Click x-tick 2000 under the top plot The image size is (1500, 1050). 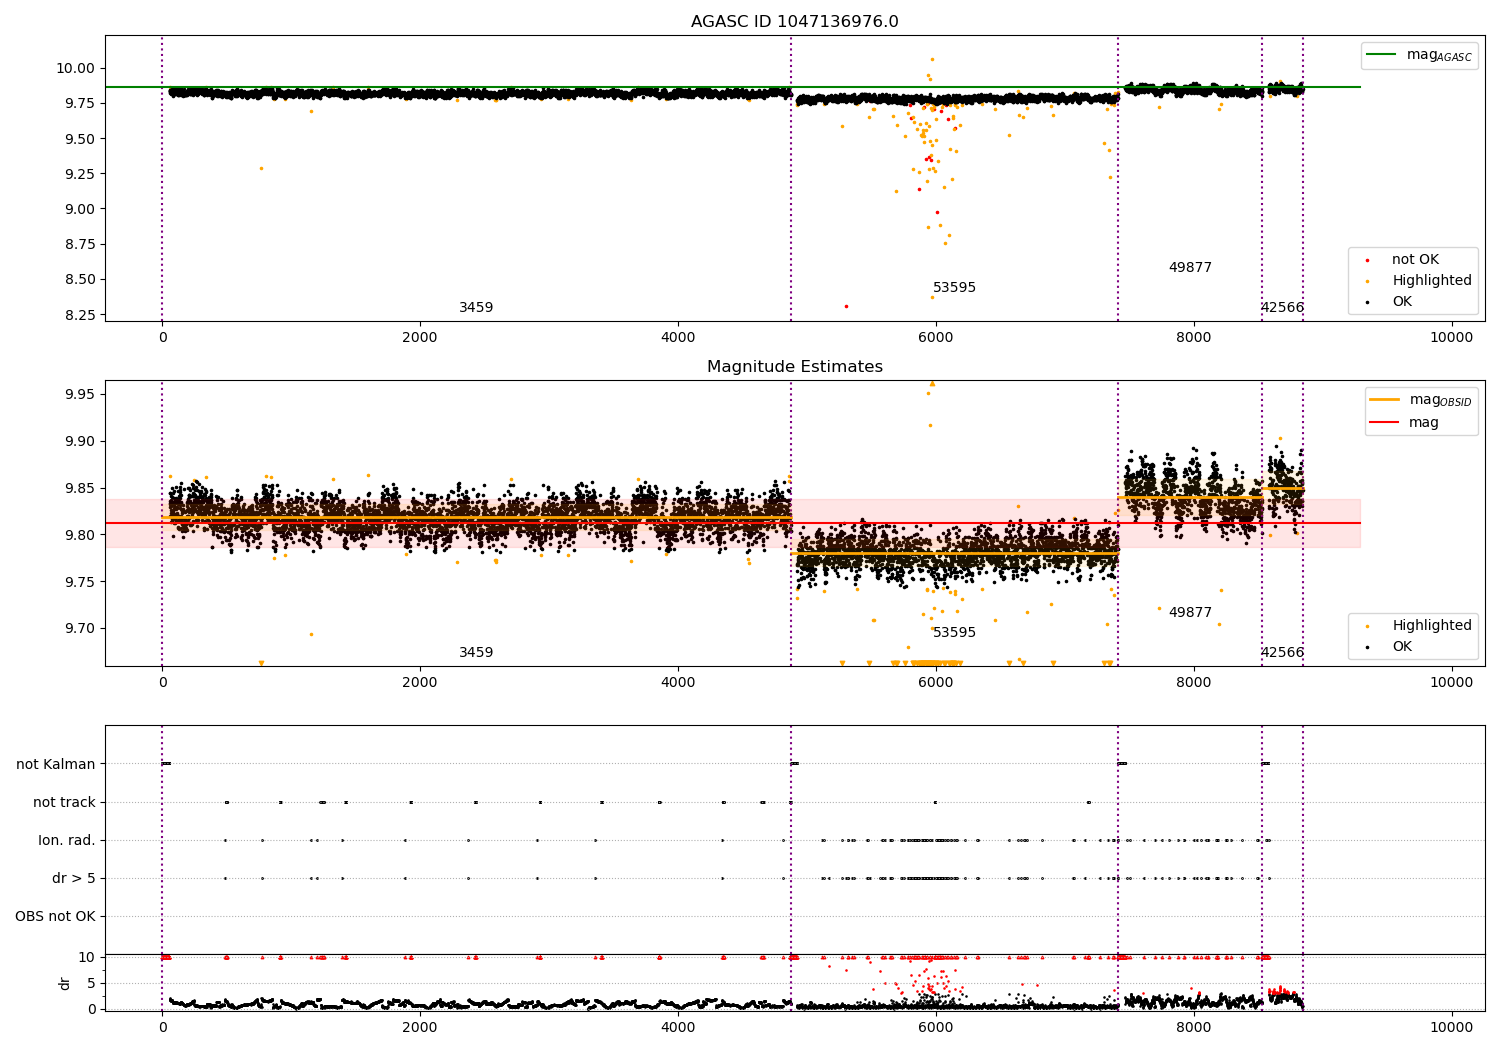[x=420, y=337]
